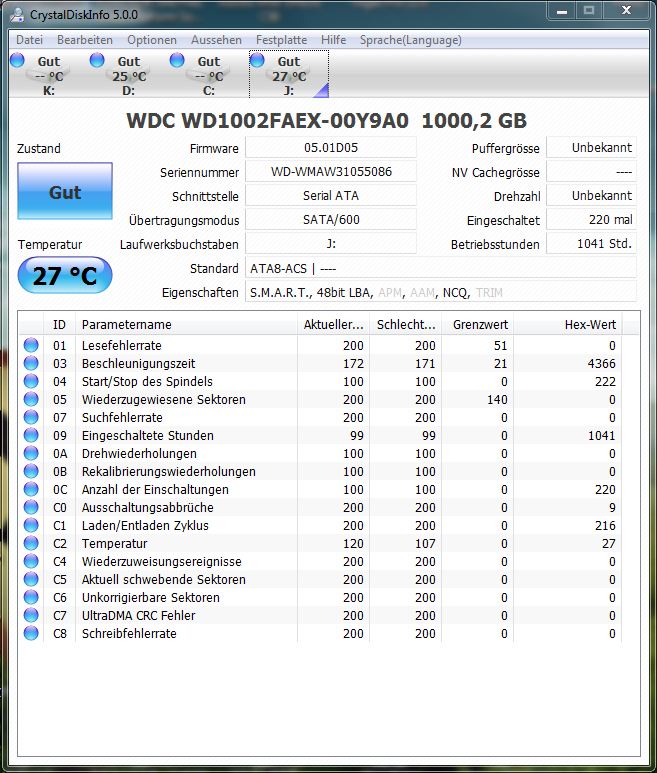
Task: Click the Aktueller... column header
Action: [x=333, y=324]
